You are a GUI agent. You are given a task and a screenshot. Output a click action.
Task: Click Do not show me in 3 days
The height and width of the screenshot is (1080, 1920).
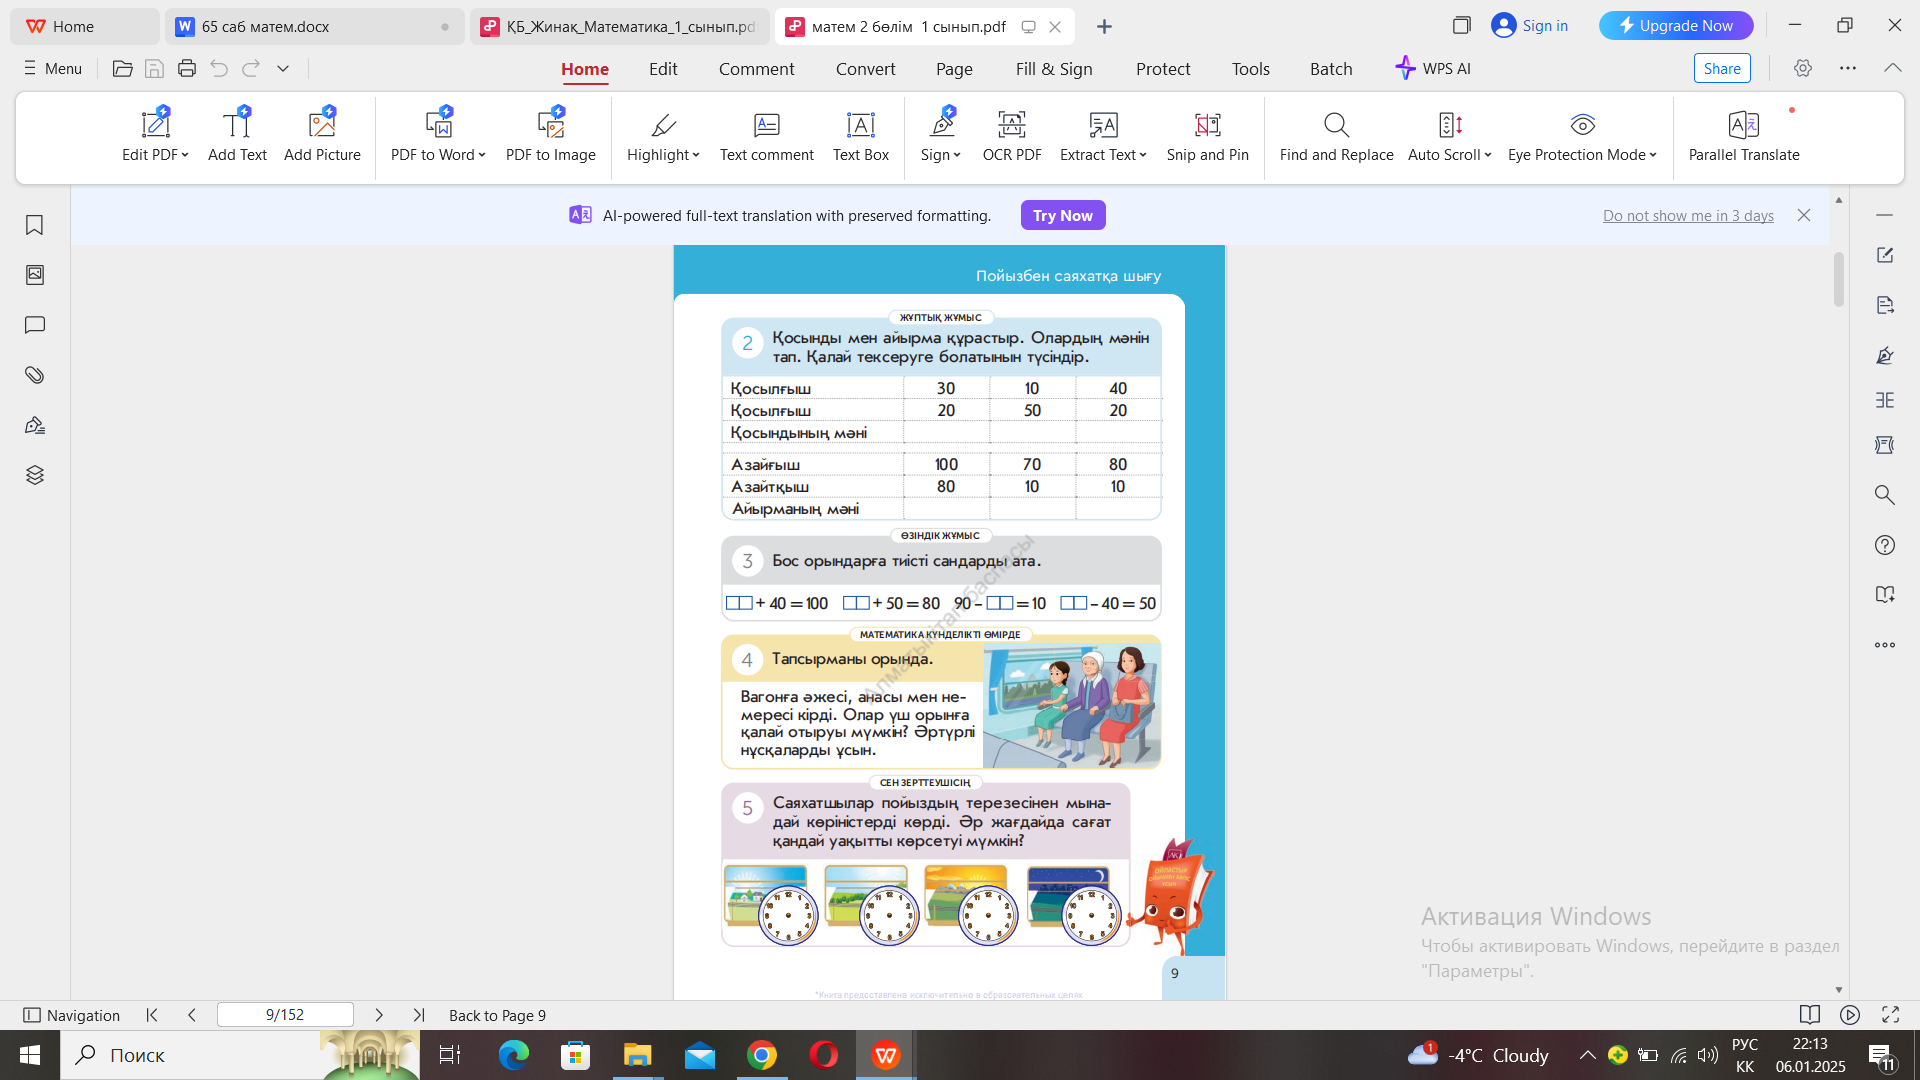pos(1688,216)
